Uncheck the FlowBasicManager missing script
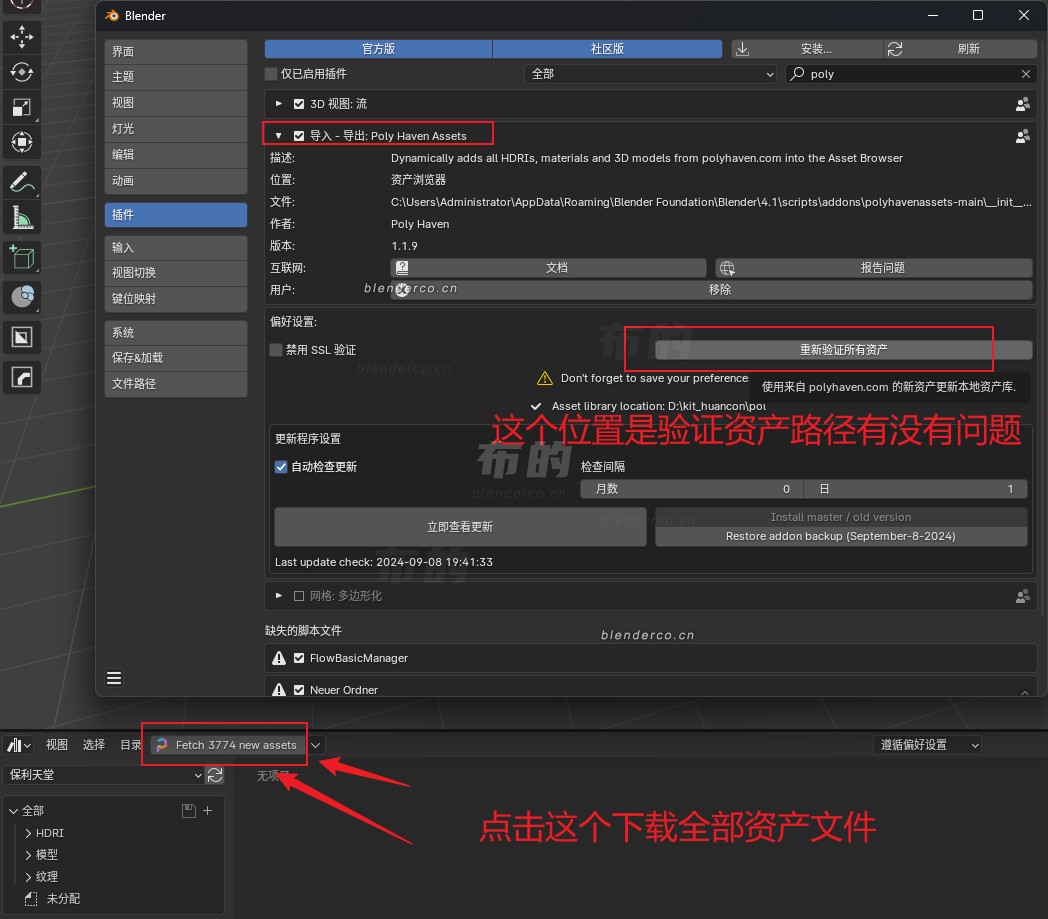The width and height of the screenshot is (1048, 919). 299,658
